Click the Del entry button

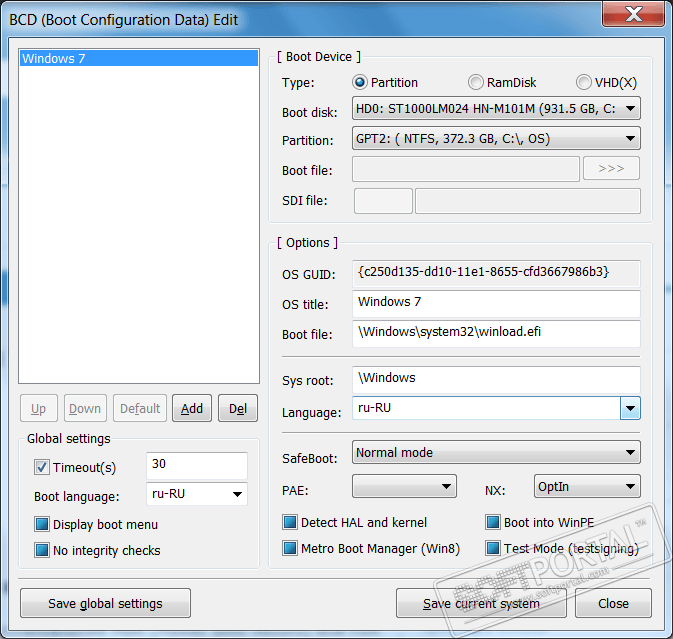pyautogui.click(x=238, y=408)
